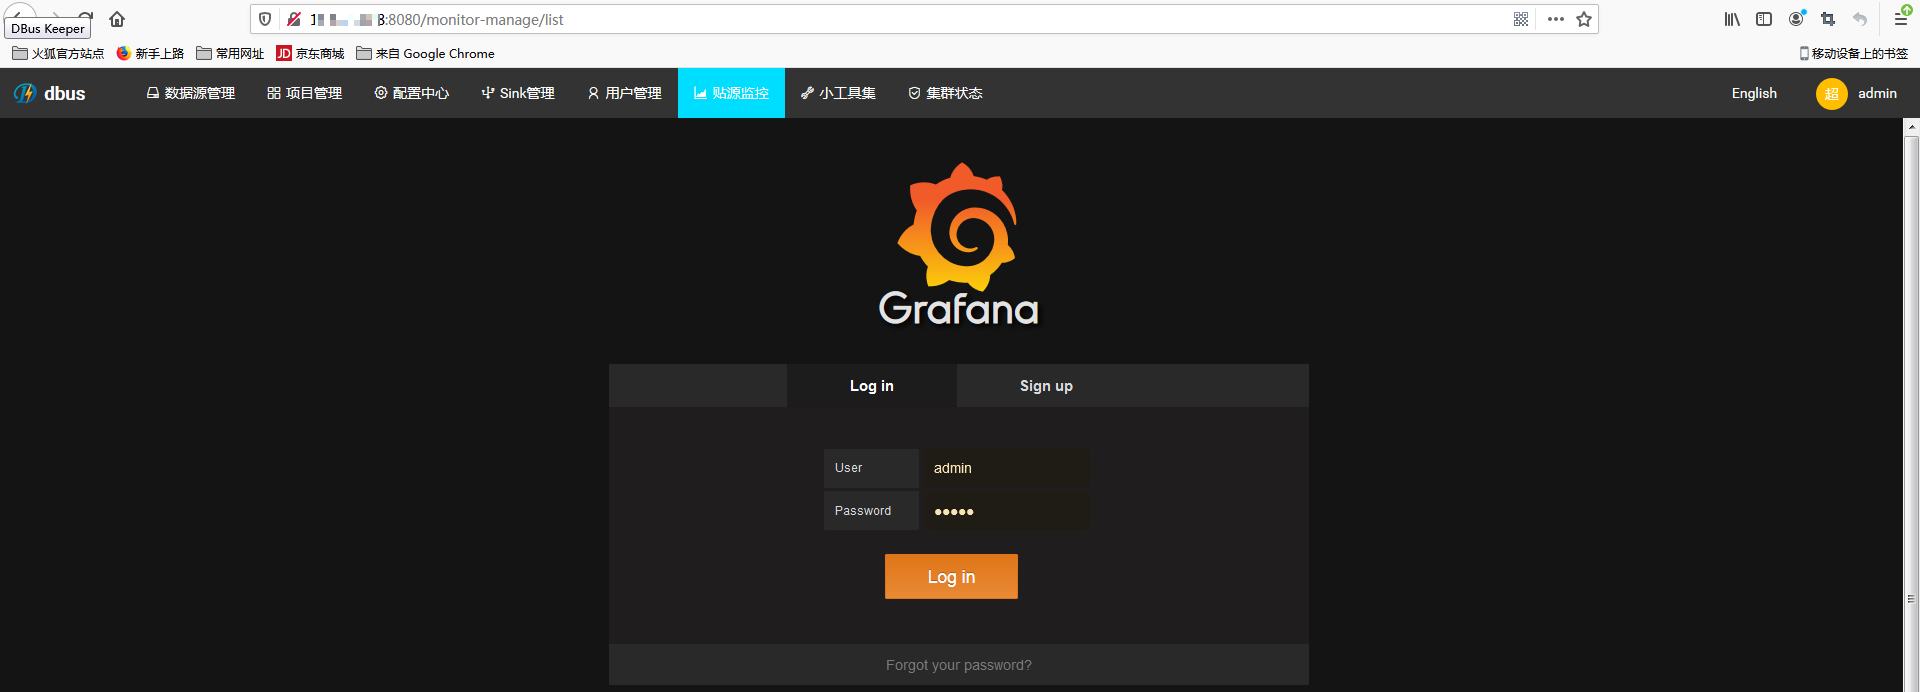1920x692 pixels.
Task: Focus the User input field
Action: coord(1005,468)
